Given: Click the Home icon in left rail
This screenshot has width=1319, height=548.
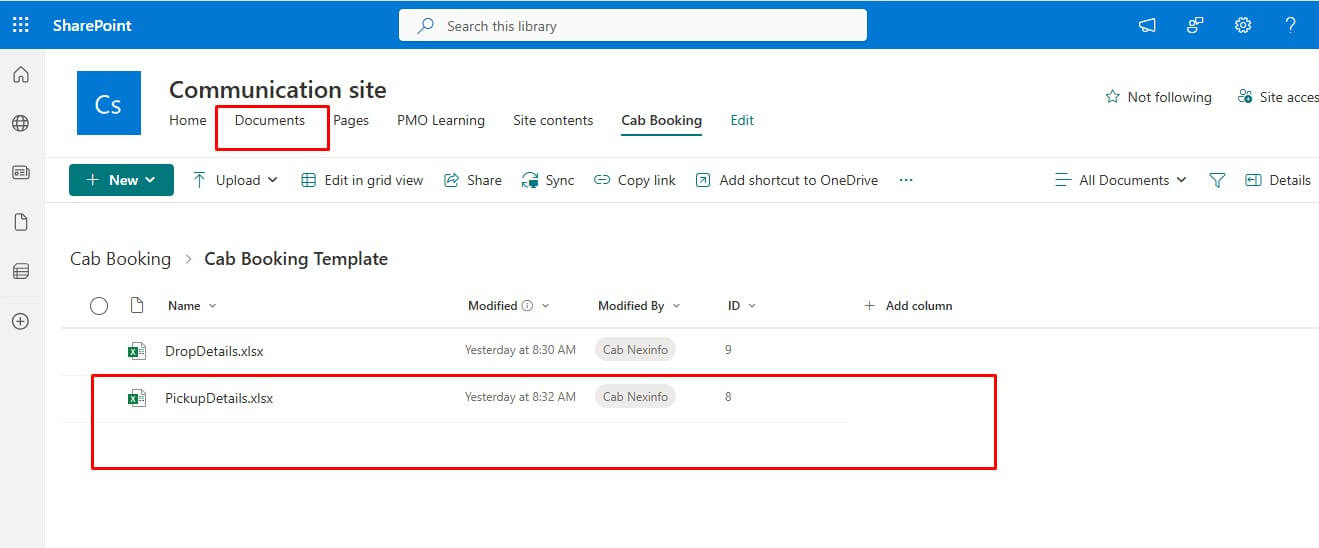Looking at the screenshot, I should click(x=21, y=75).
